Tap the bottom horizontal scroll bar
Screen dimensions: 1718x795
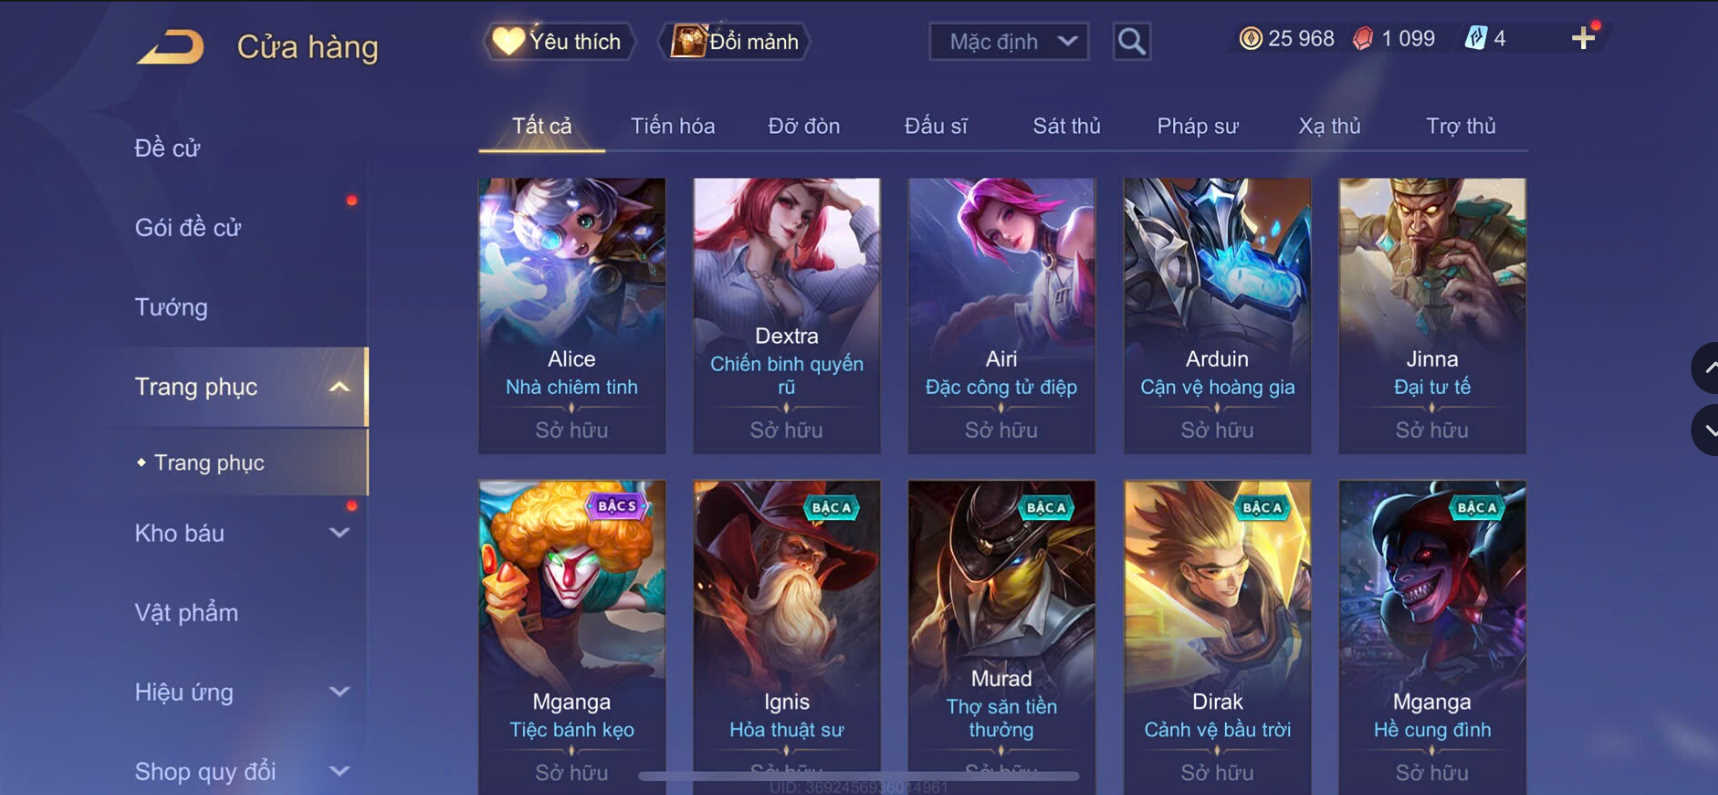pyautogui.click(x=858, y=775)
